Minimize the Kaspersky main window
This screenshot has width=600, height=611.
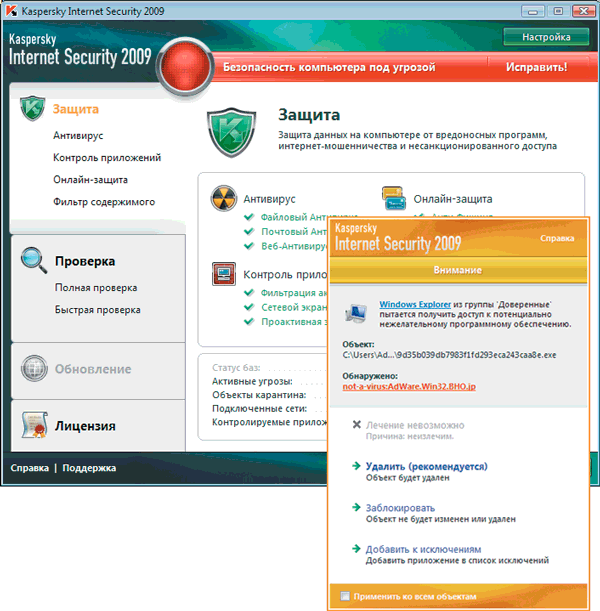533,11
